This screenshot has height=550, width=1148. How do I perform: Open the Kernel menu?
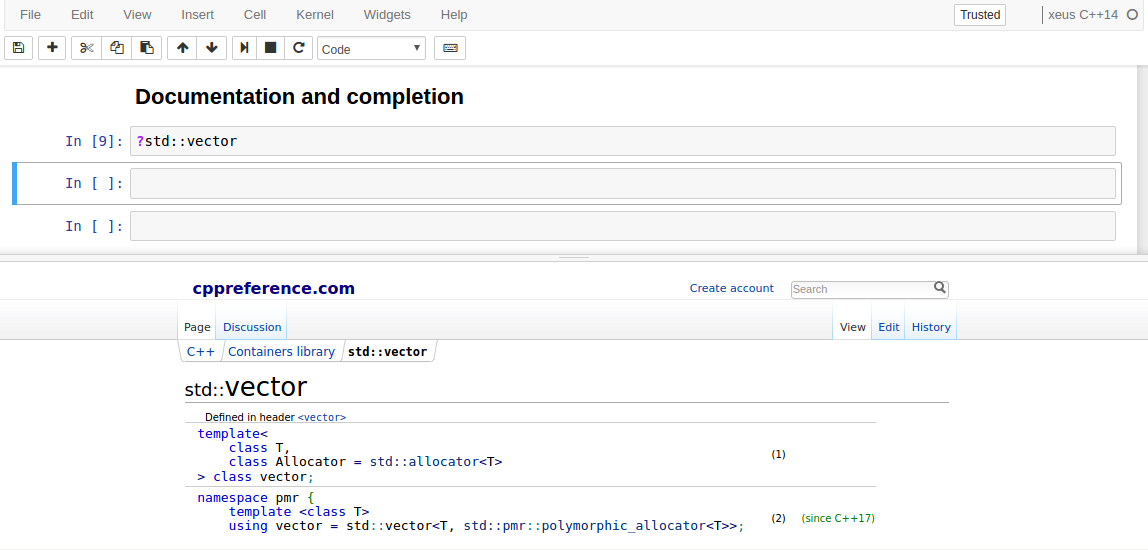315,15
